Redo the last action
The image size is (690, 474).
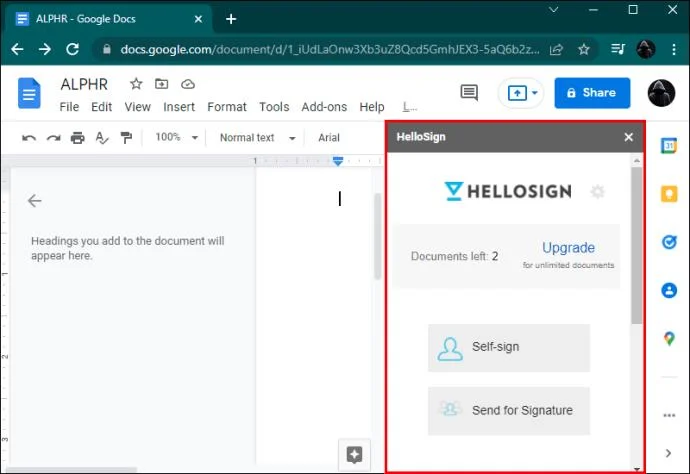(54, 138)
